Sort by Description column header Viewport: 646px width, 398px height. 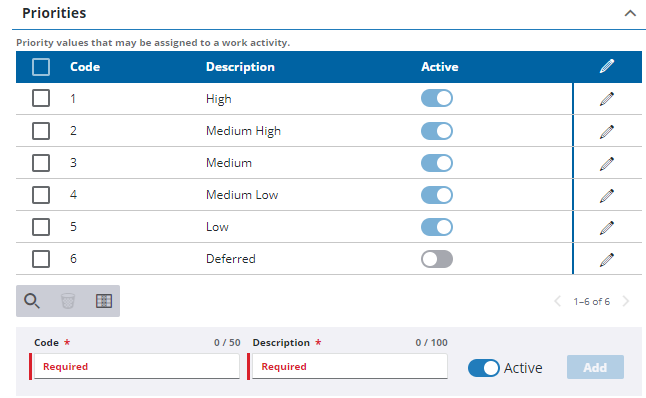240,67
